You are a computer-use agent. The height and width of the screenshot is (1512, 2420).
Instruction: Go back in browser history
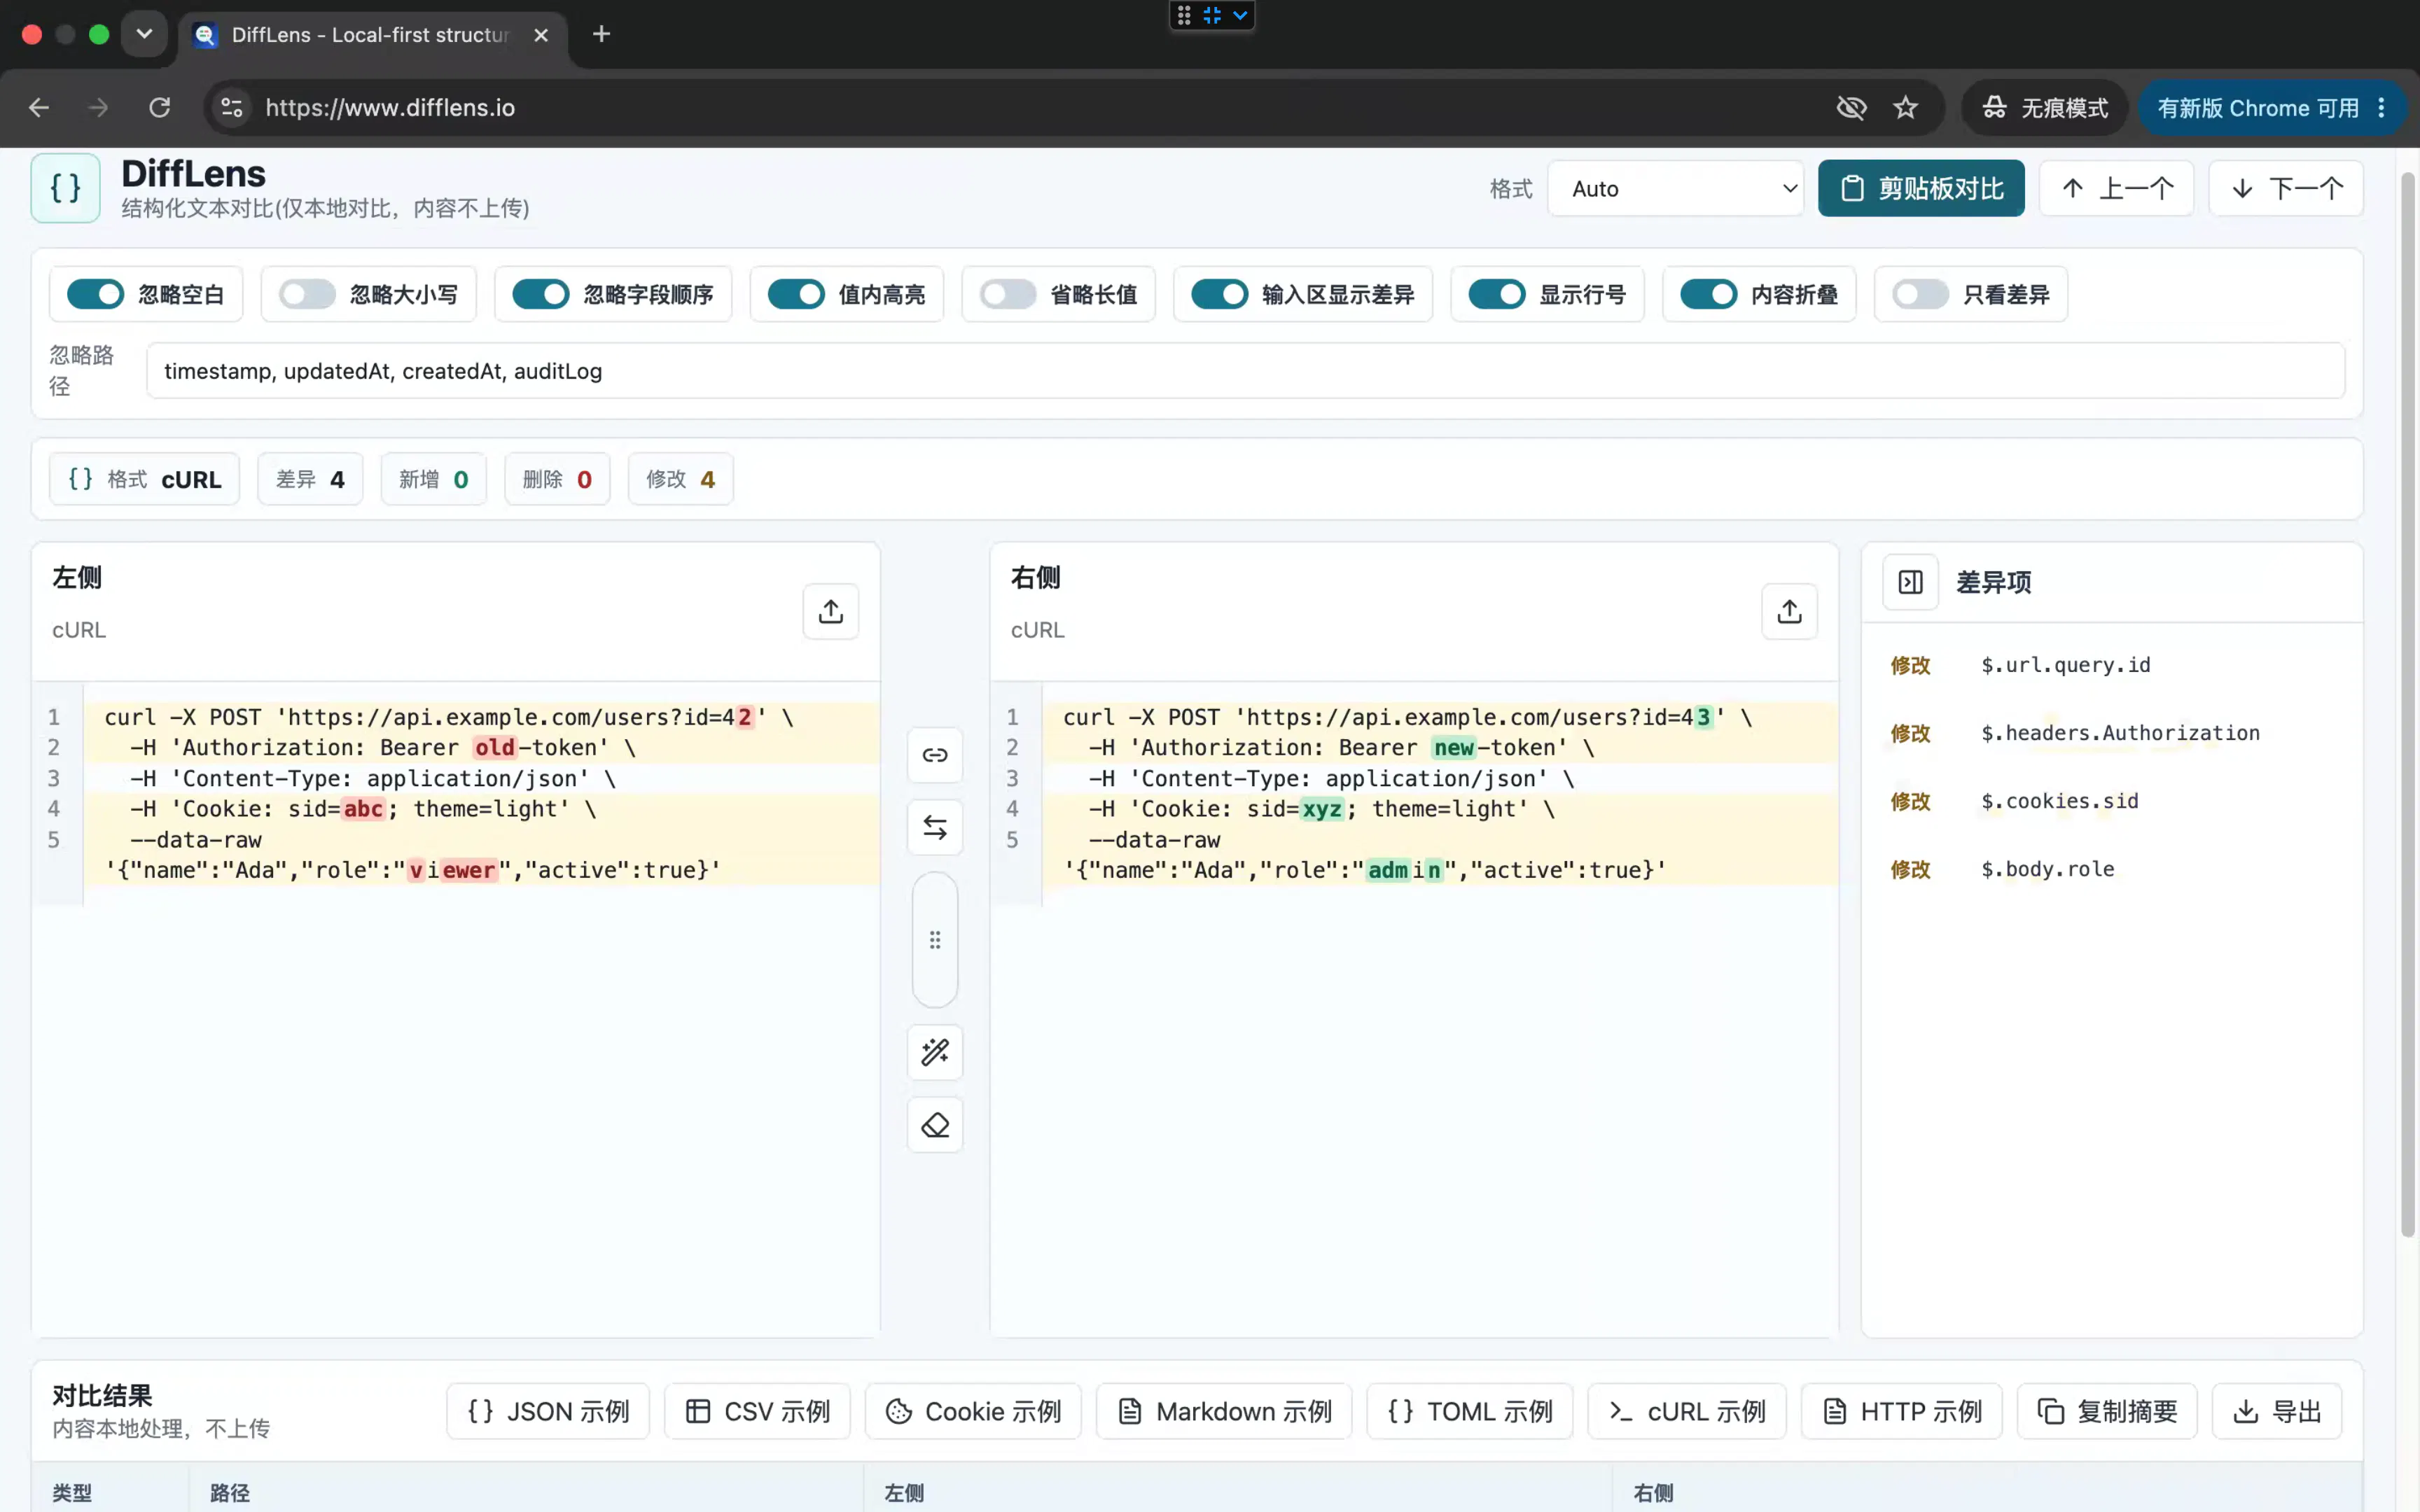[x=39, y=108]
